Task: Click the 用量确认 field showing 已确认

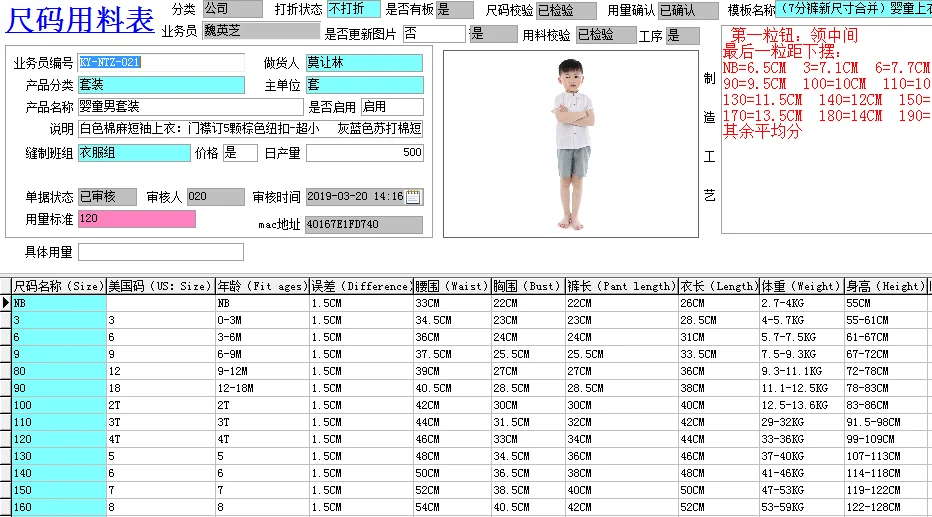Action: tap(688, 10)
